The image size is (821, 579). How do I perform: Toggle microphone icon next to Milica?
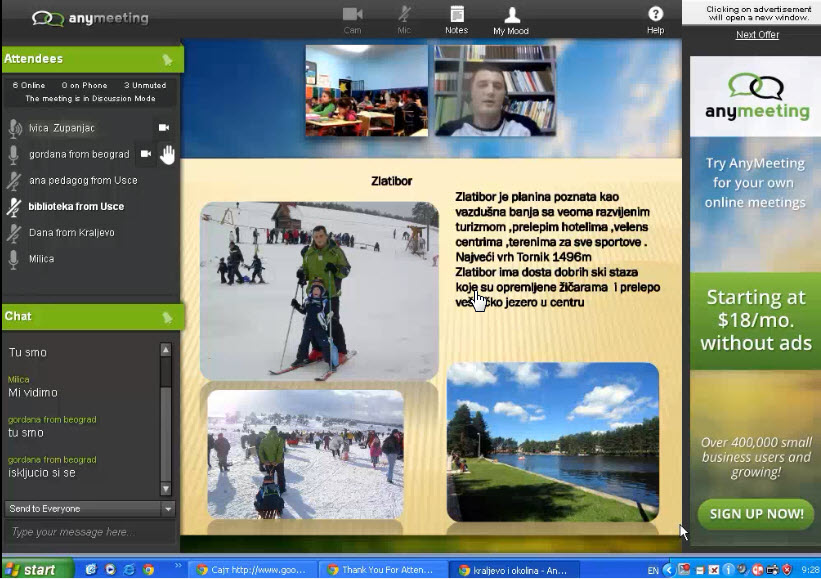[x=14, y=259]
